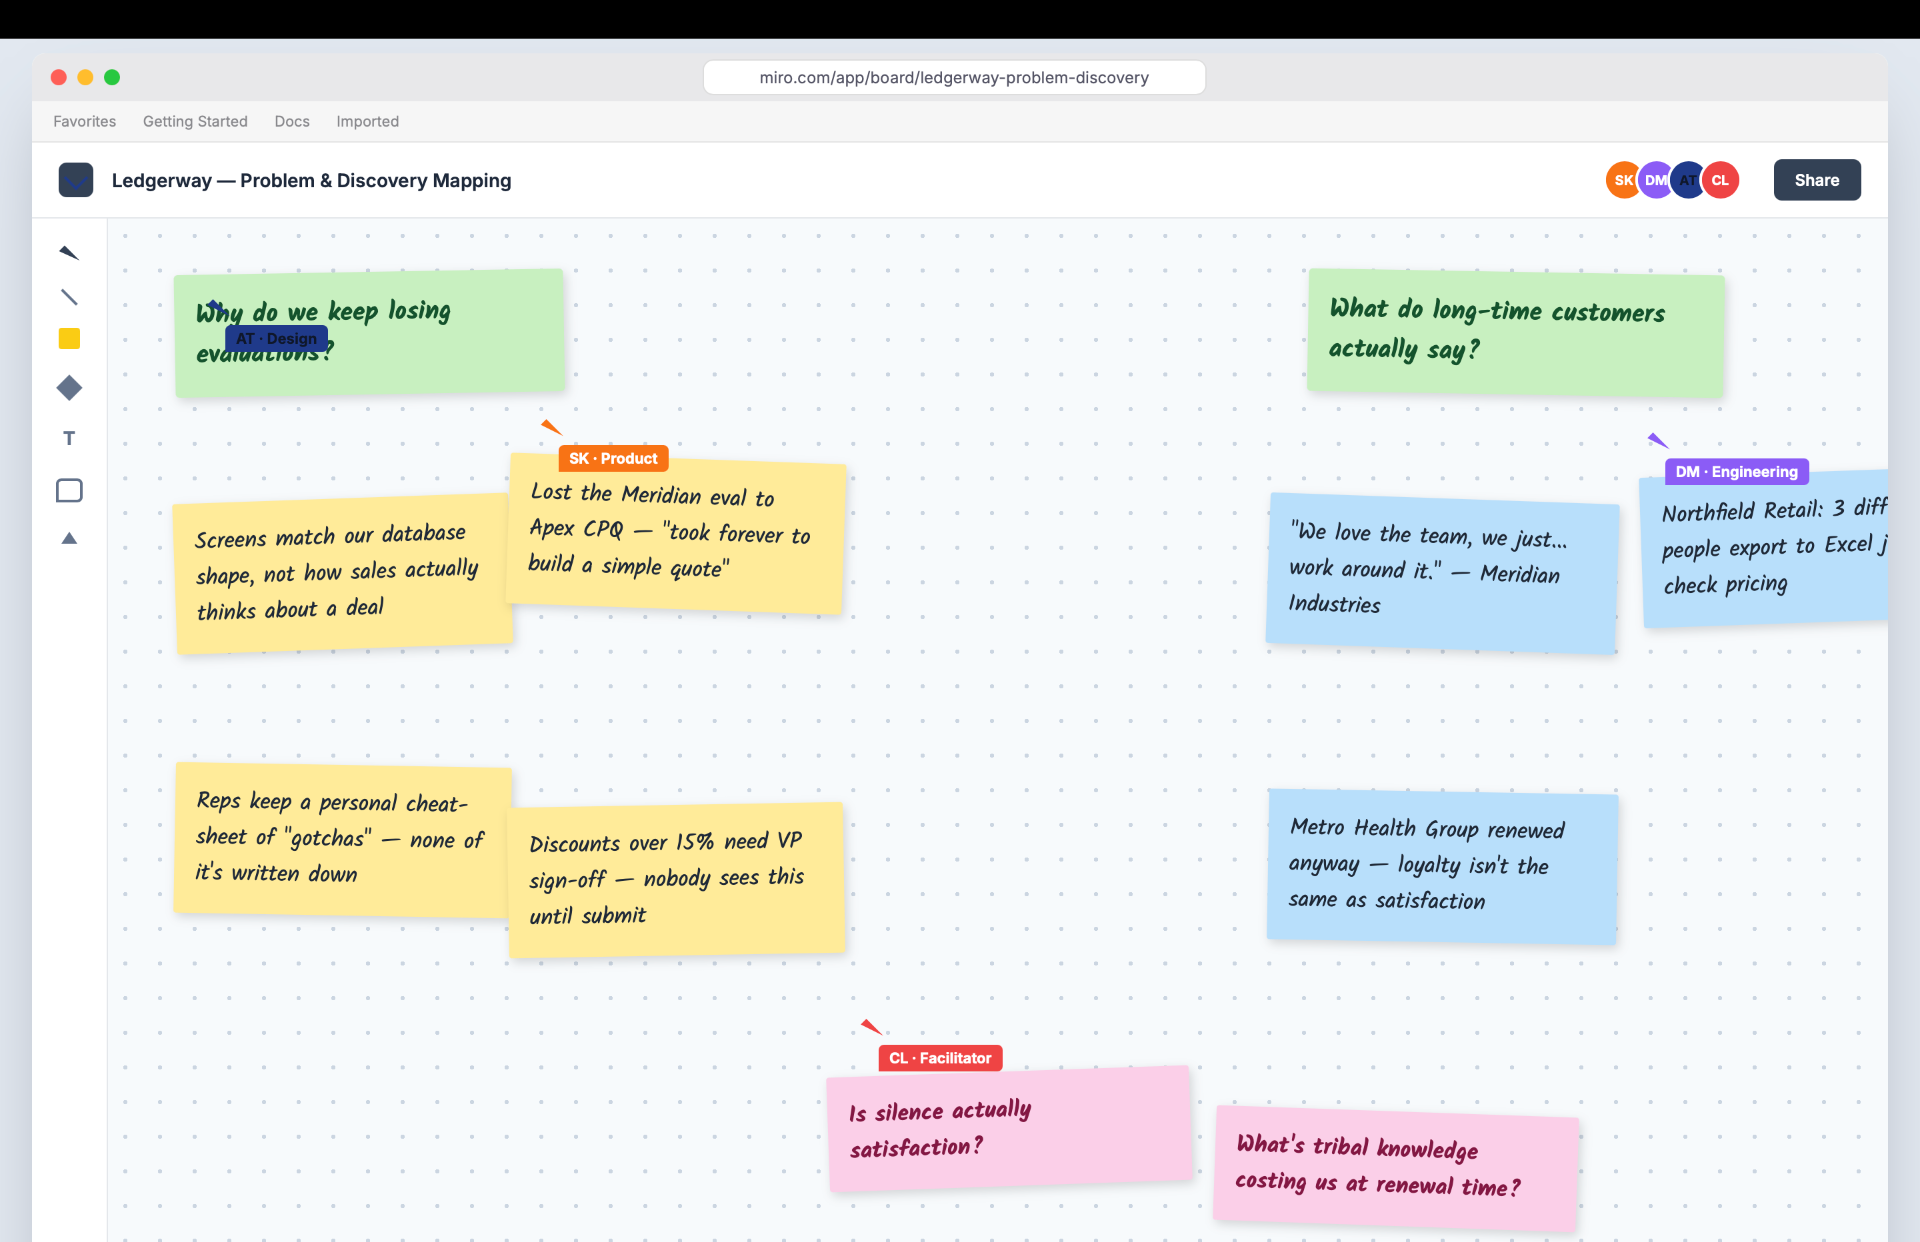Click the "CL · Facilitator" cursor label
Screen dimensions: 1920x1242
(940, 1058)
